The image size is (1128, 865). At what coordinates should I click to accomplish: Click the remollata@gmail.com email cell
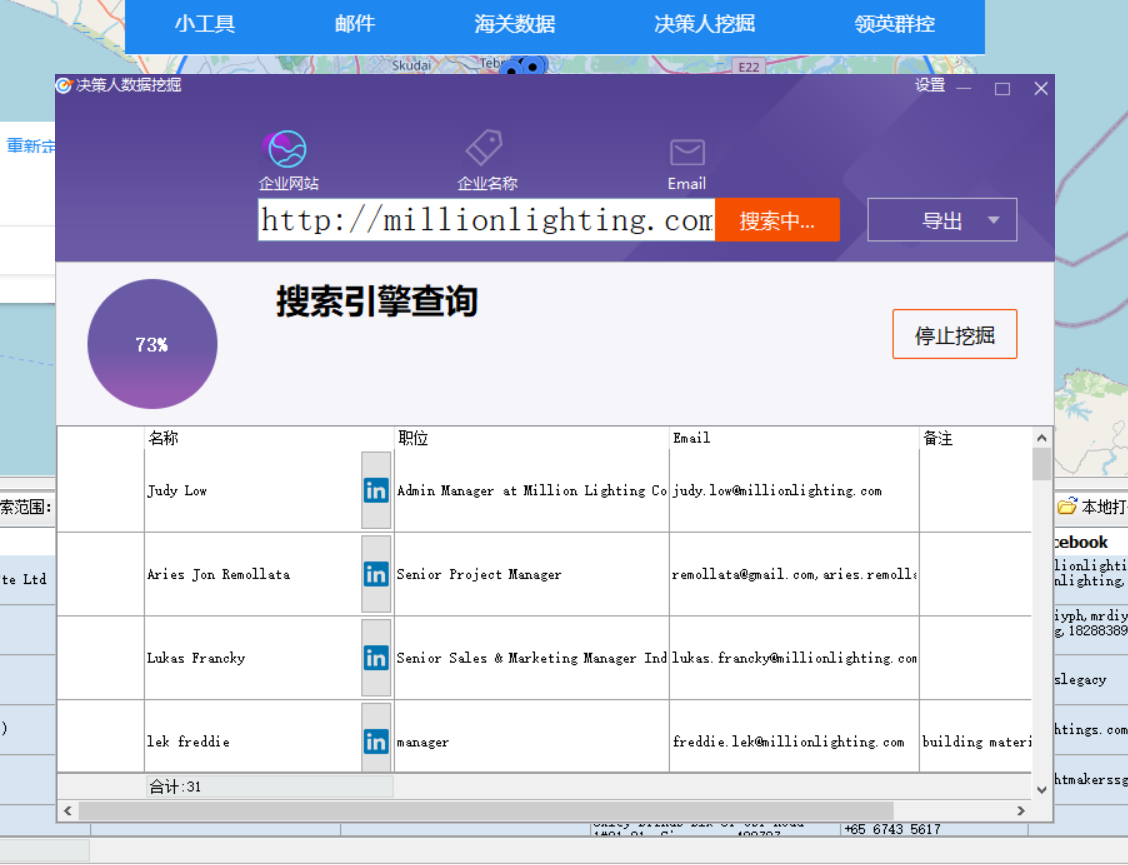(794, 574)
